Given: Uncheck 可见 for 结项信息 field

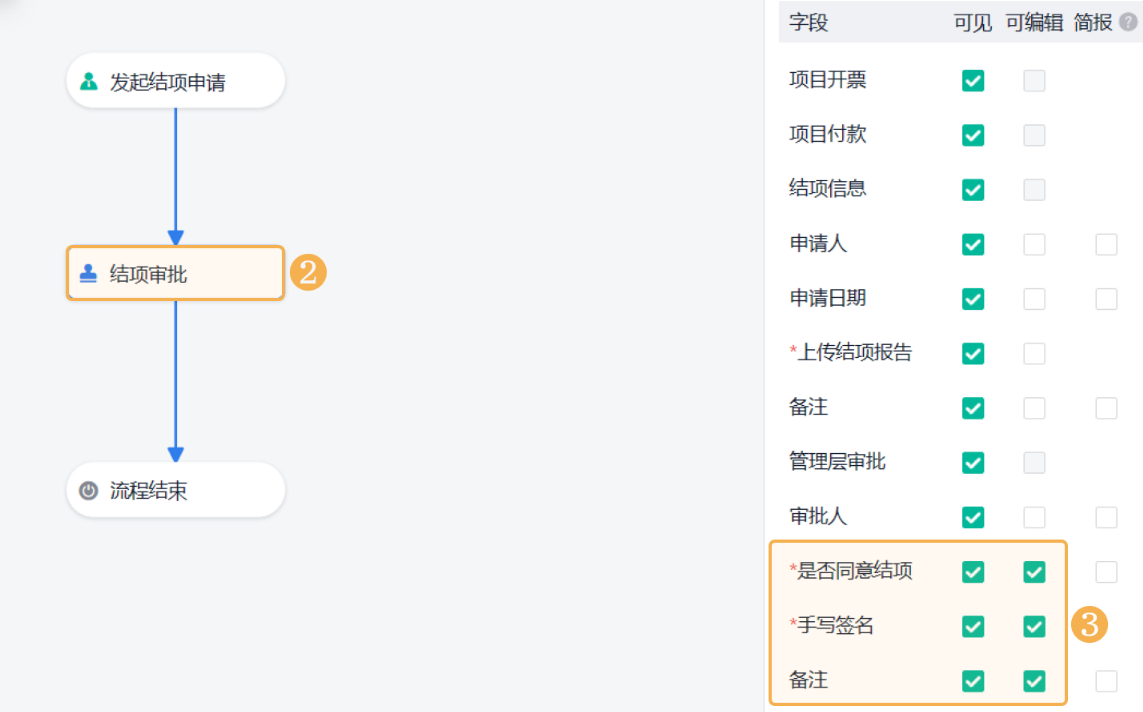Looking at the screenshot, I should pyautogui.click(x=973, y=190).
